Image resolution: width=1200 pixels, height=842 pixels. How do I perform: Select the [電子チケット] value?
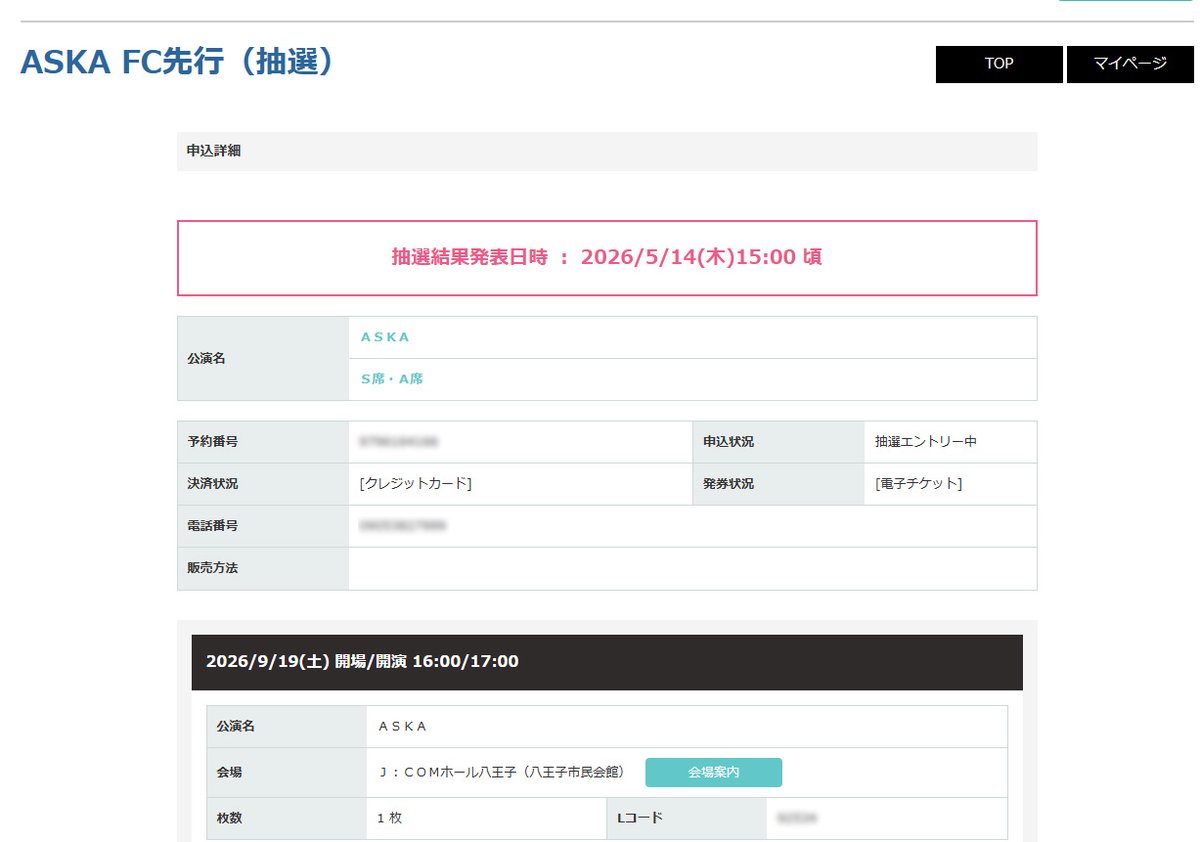[918, 483]
